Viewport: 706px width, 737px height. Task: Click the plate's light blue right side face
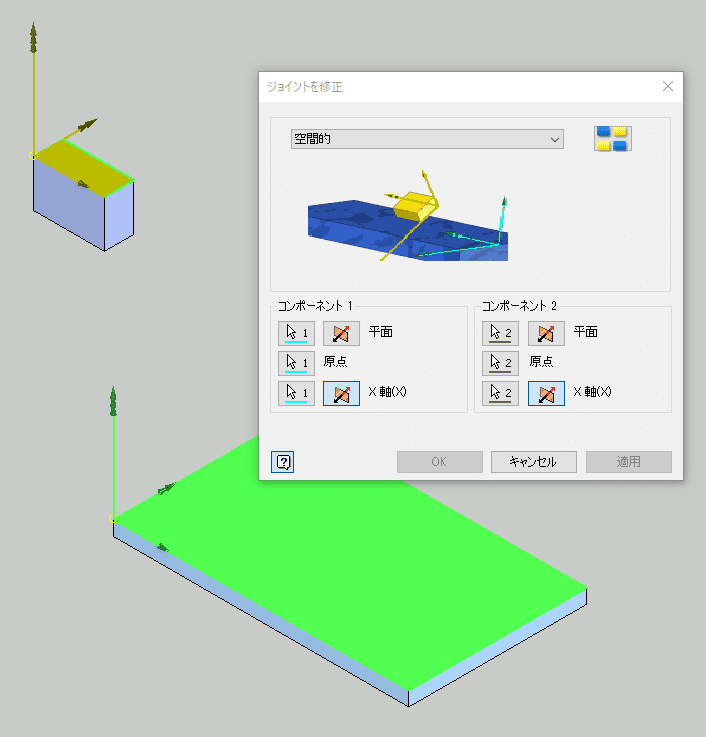pos(497,648)
